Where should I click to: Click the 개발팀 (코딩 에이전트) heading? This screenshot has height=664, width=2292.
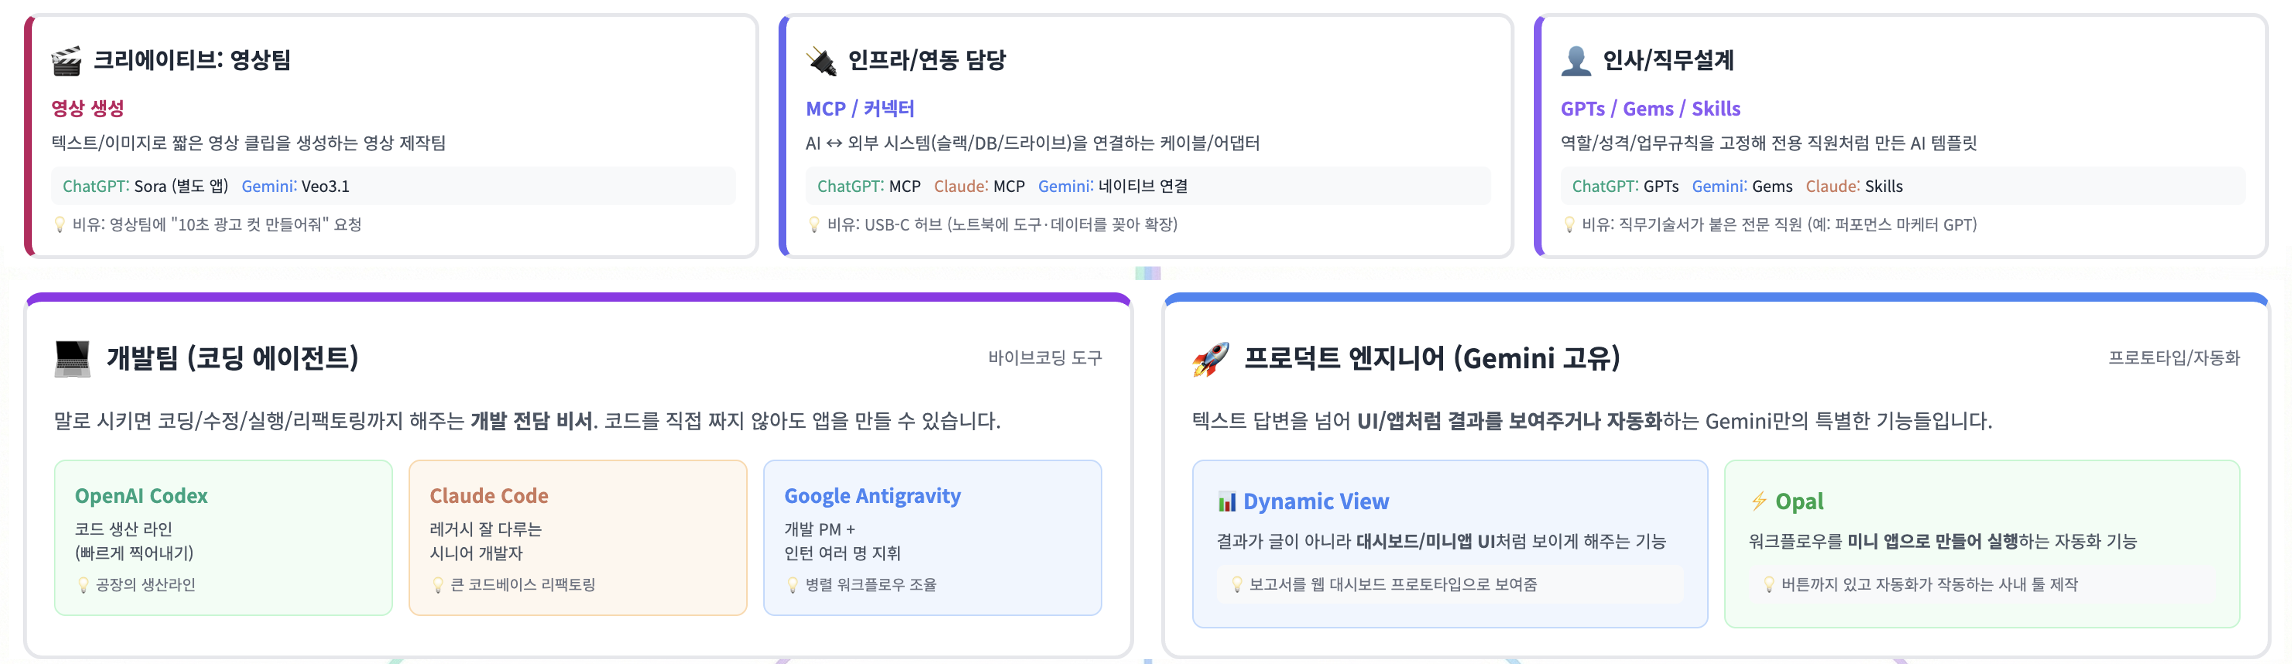(x=233, y=358)
